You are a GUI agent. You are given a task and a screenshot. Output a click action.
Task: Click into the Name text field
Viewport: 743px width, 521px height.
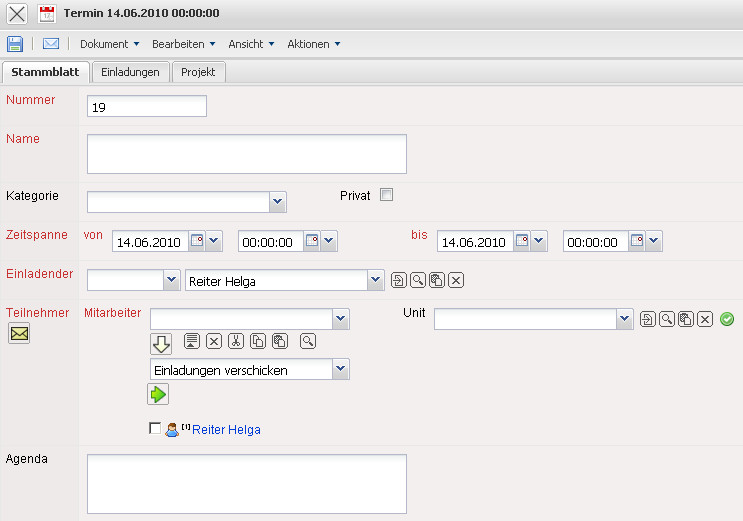246,154
